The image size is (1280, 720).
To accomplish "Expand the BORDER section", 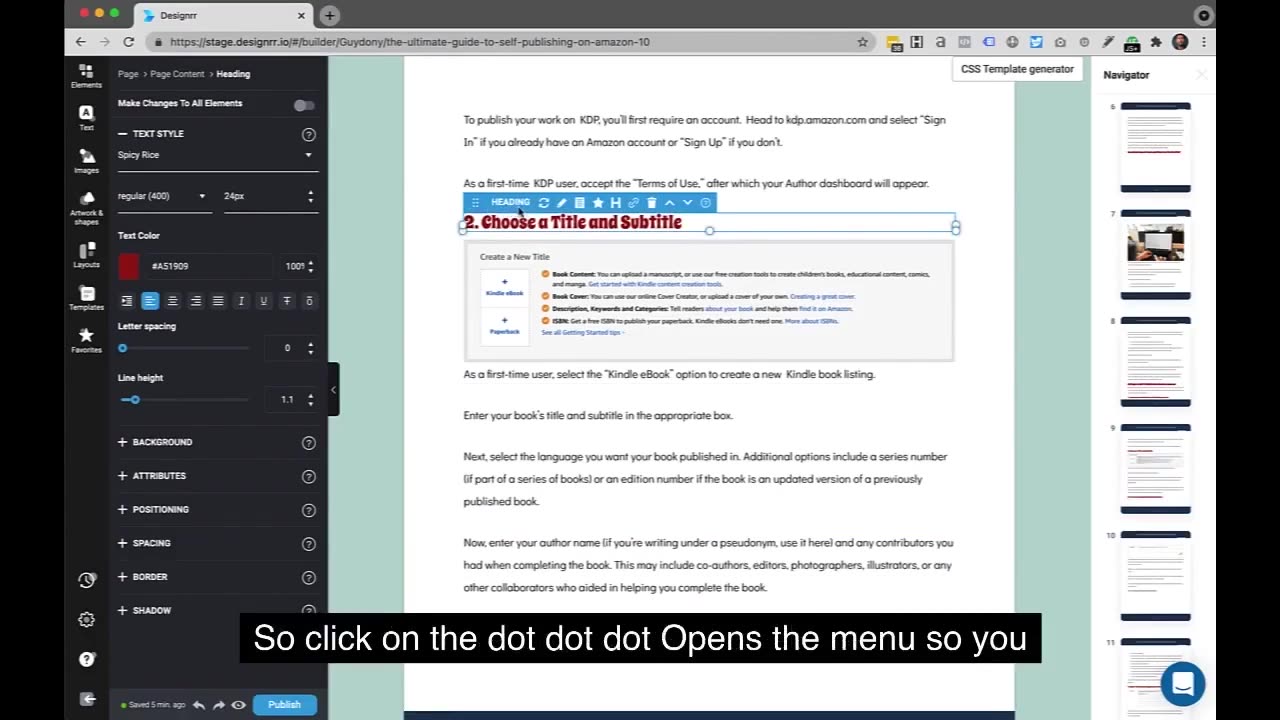I will [x=142, y=577].
